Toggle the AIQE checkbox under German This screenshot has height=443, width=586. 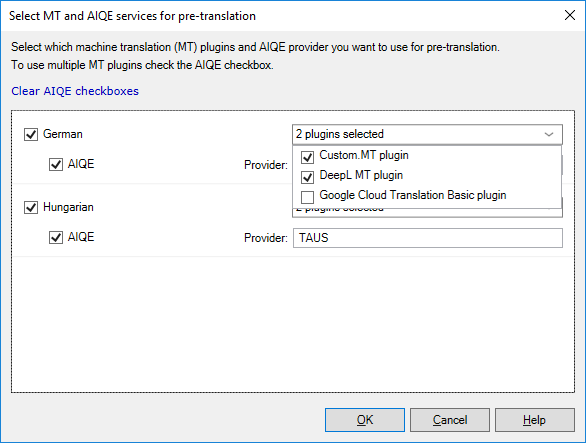tap(56, 164)
